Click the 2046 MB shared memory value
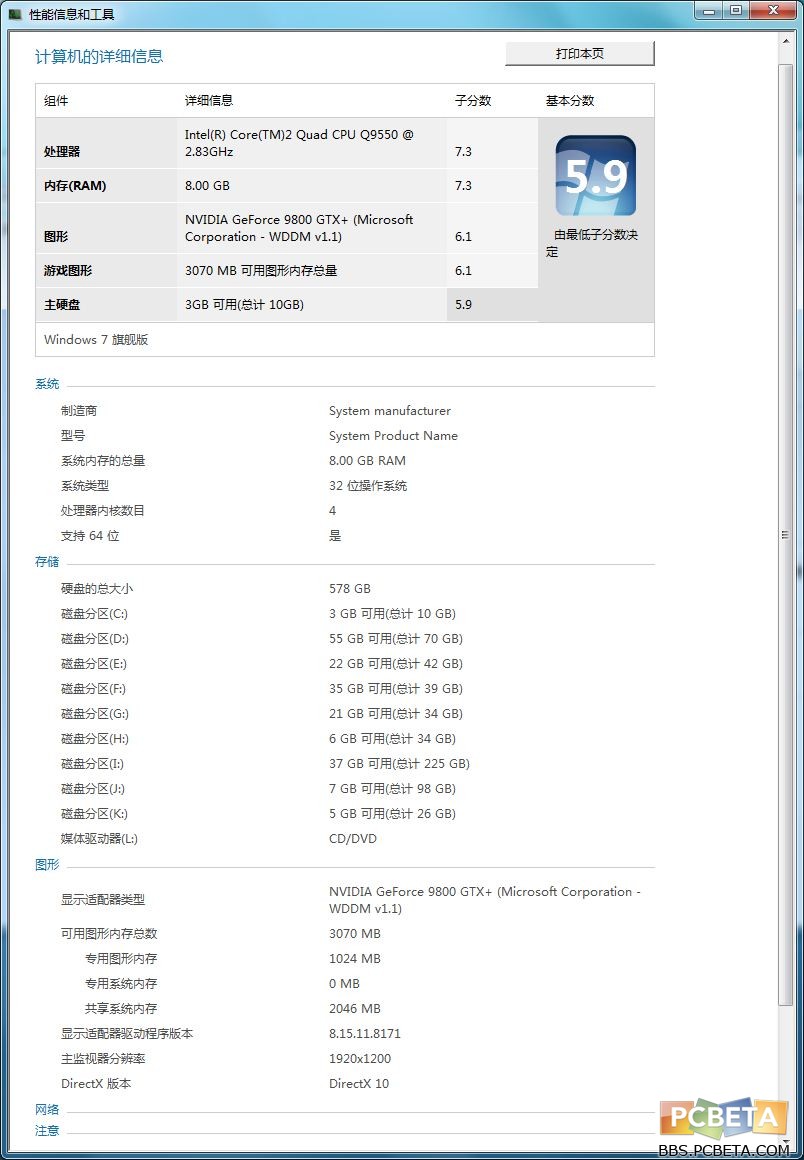The width and height of the screenshot is (804, 1160). pos(355,1009)
